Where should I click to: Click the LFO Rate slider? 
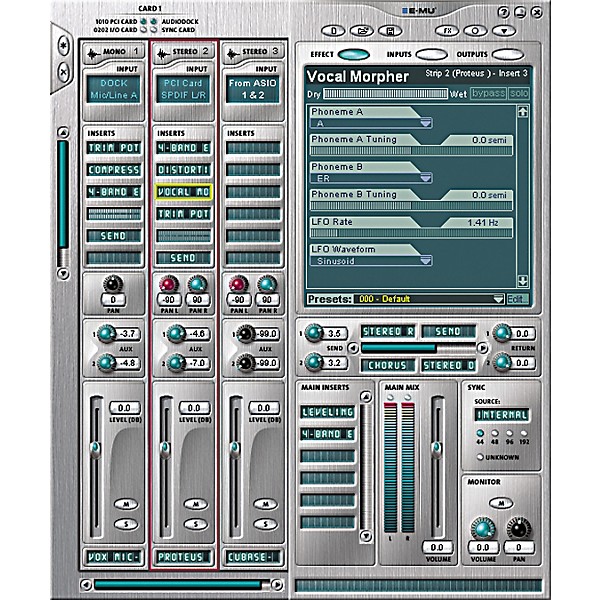coord(411,233)
